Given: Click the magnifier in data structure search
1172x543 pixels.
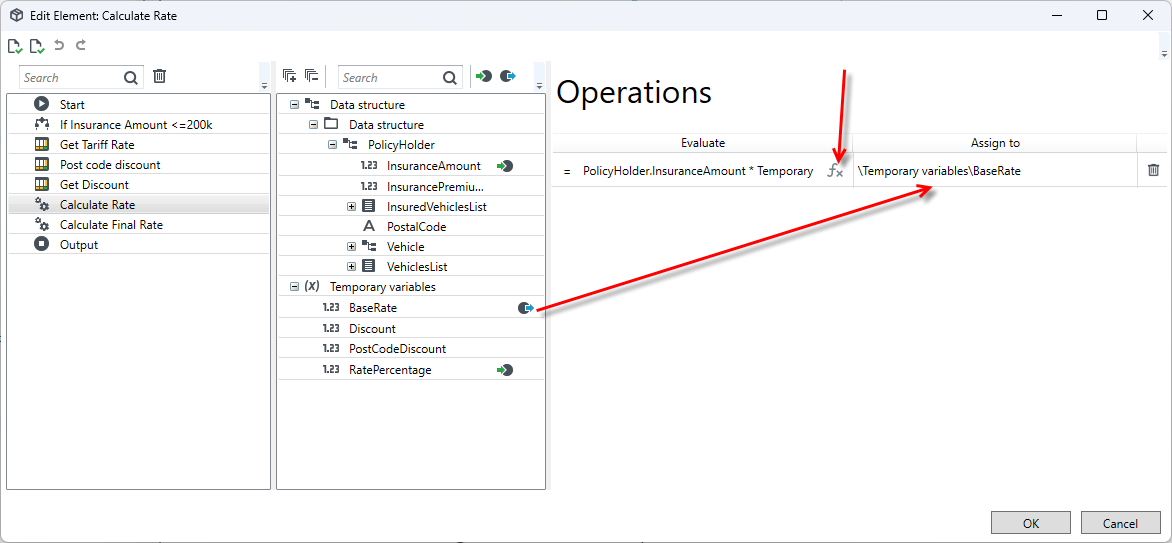Looking at the screenshot, I should [449, 77].
